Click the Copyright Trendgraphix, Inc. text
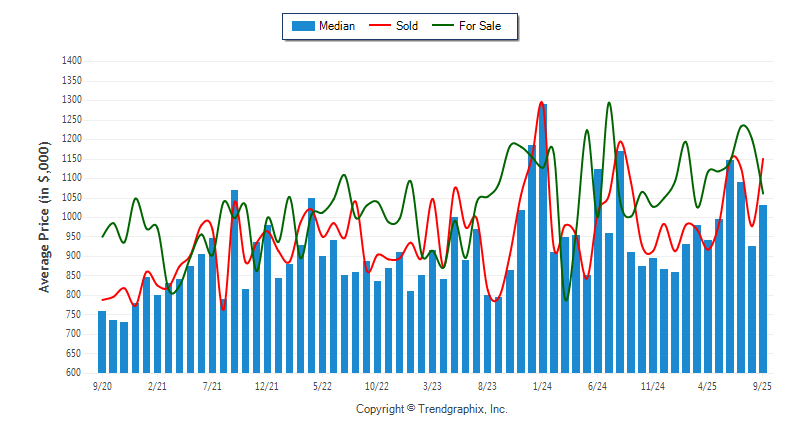800x434 pixels. (x=432, y=409)
